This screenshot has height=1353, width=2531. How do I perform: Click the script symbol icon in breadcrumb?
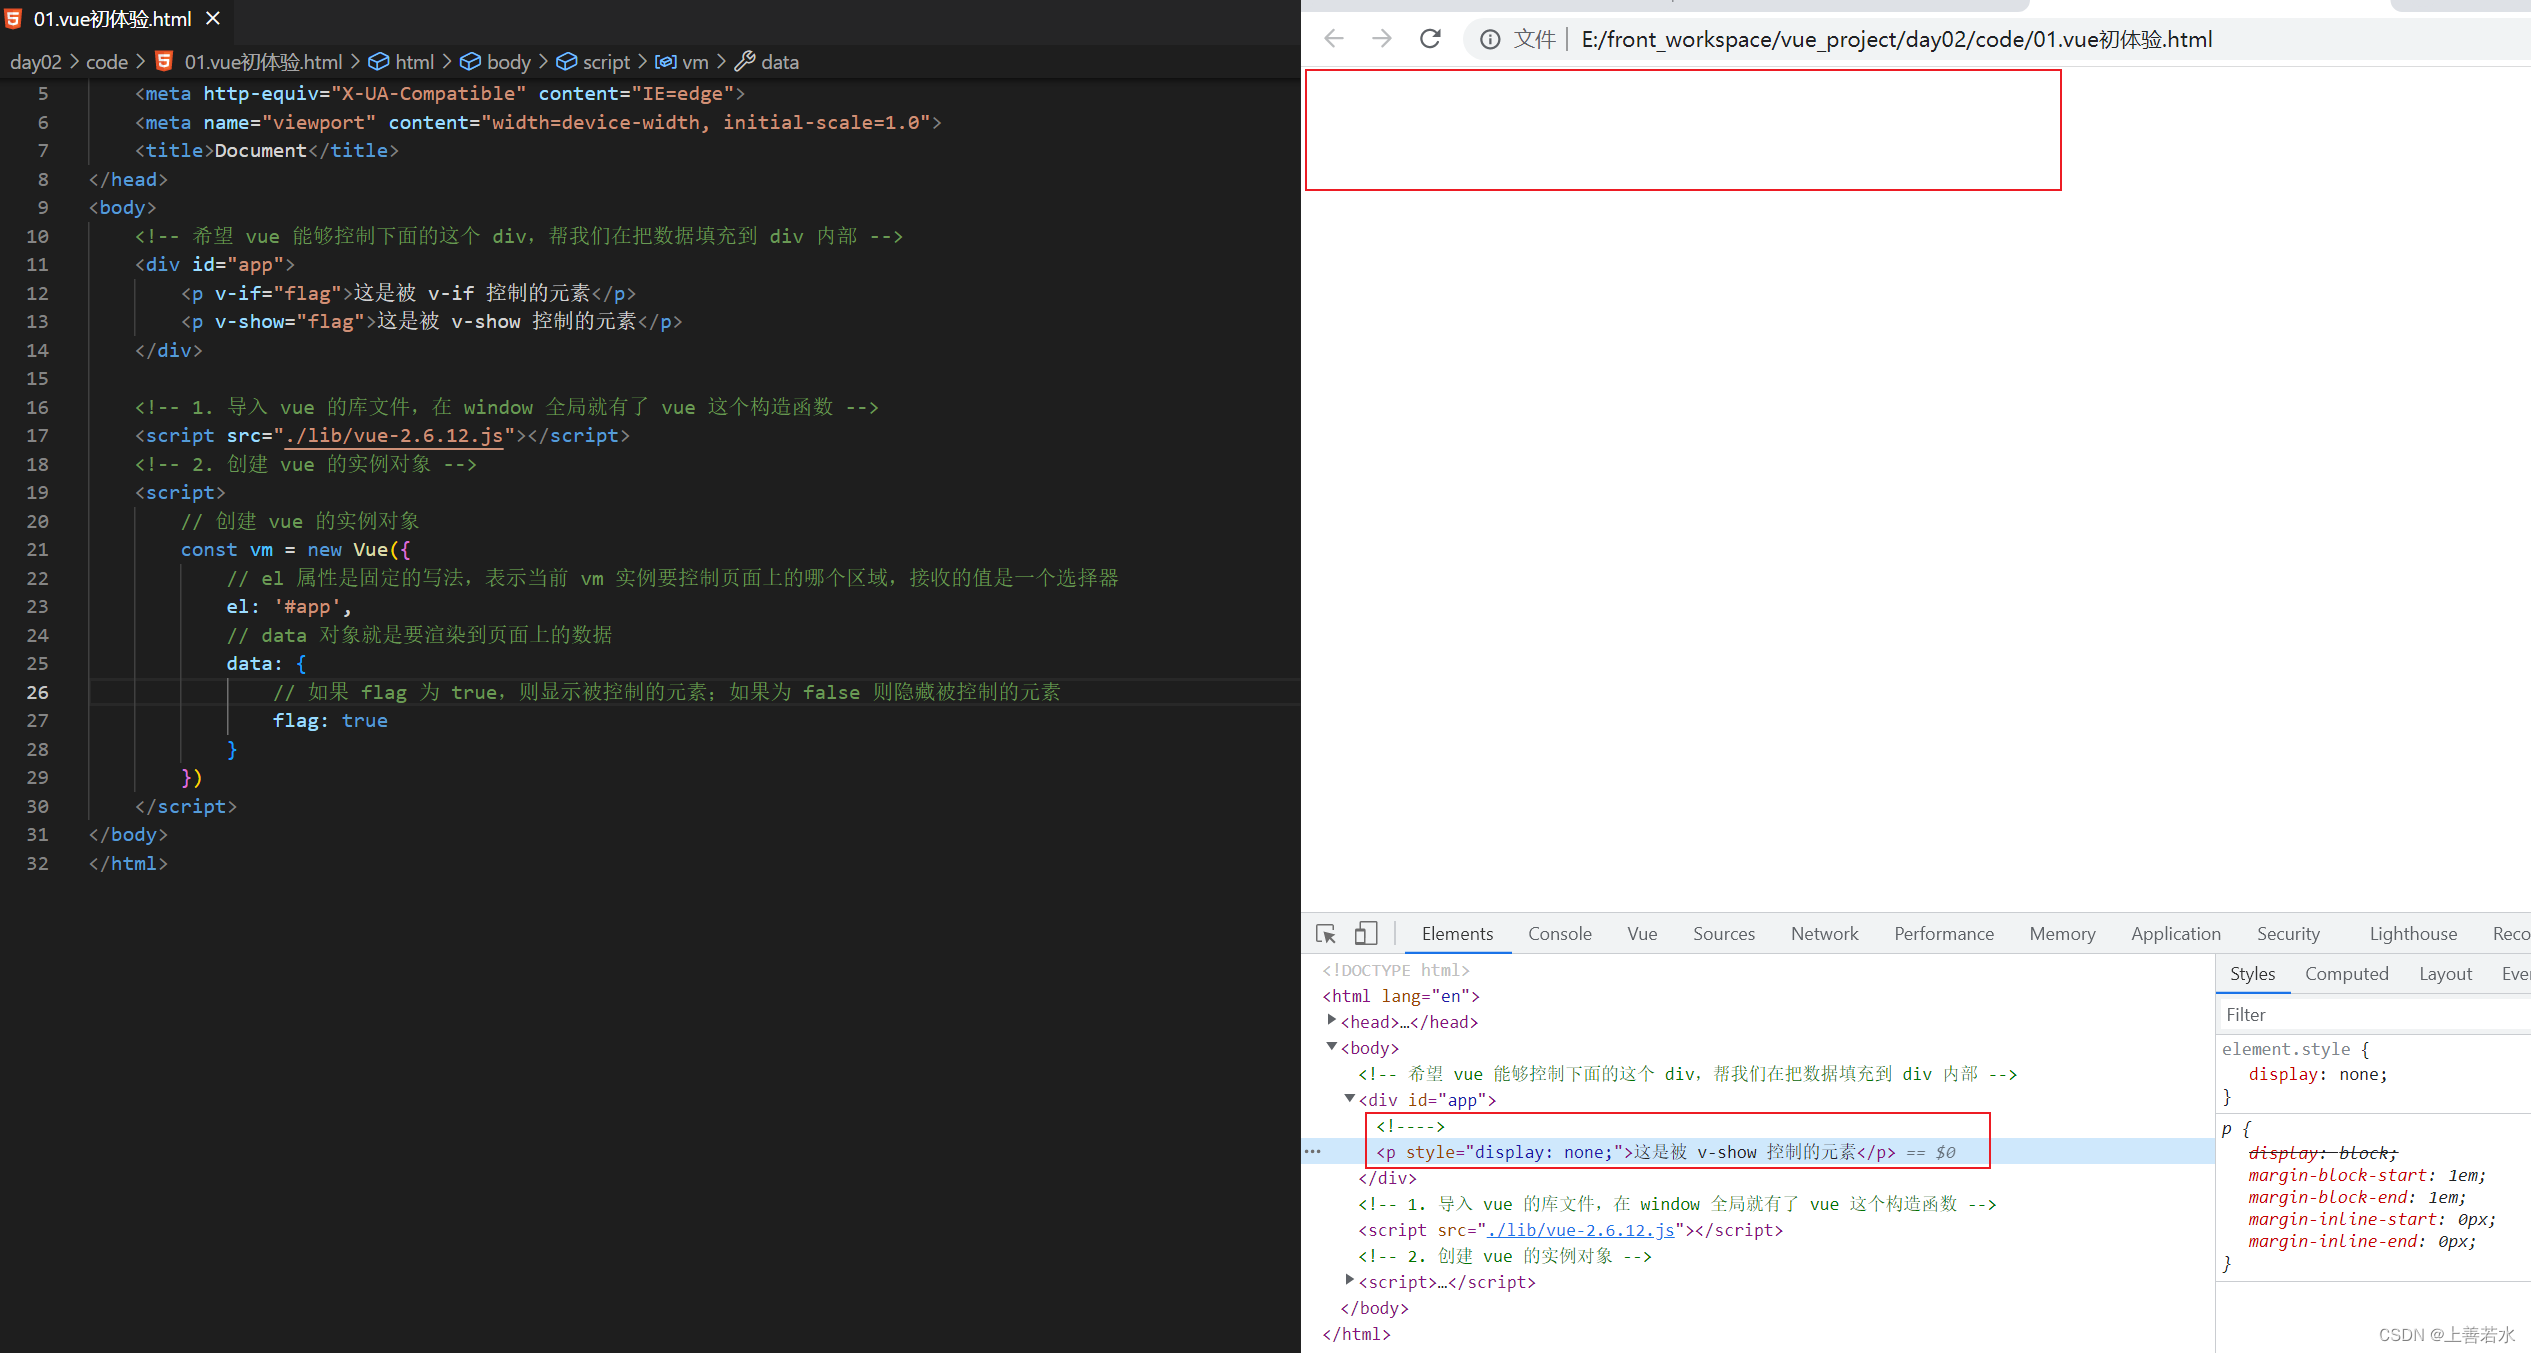pyautogui.click(x=566, y=62)
